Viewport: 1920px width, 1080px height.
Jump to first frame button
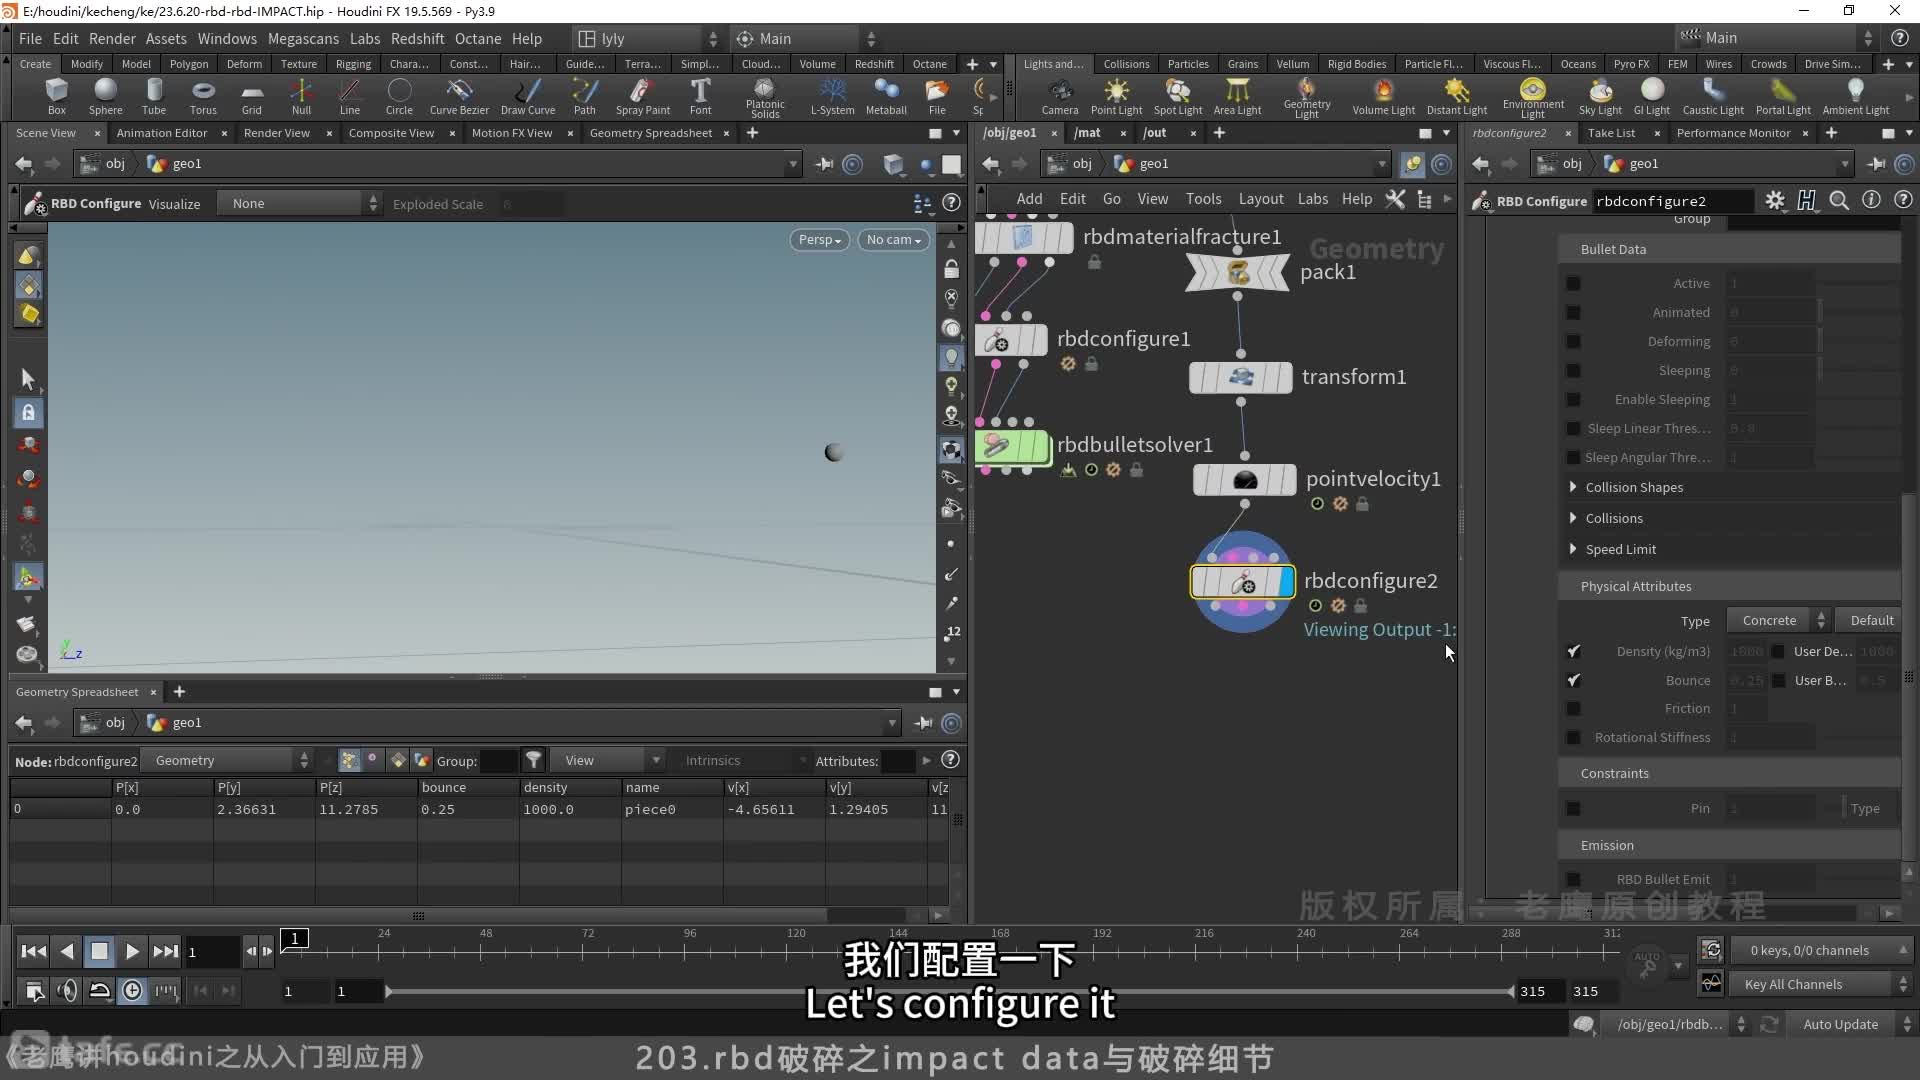coord(33,952)
